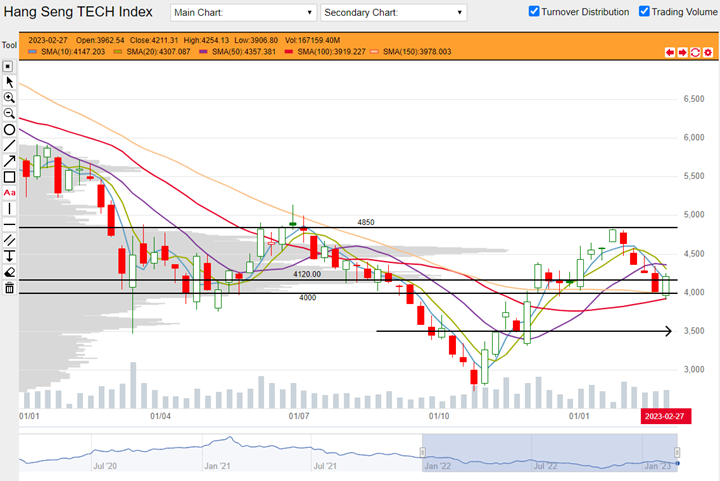Select the circle drawing tool
Screen dimensions: 720x481
click(9, 129)
